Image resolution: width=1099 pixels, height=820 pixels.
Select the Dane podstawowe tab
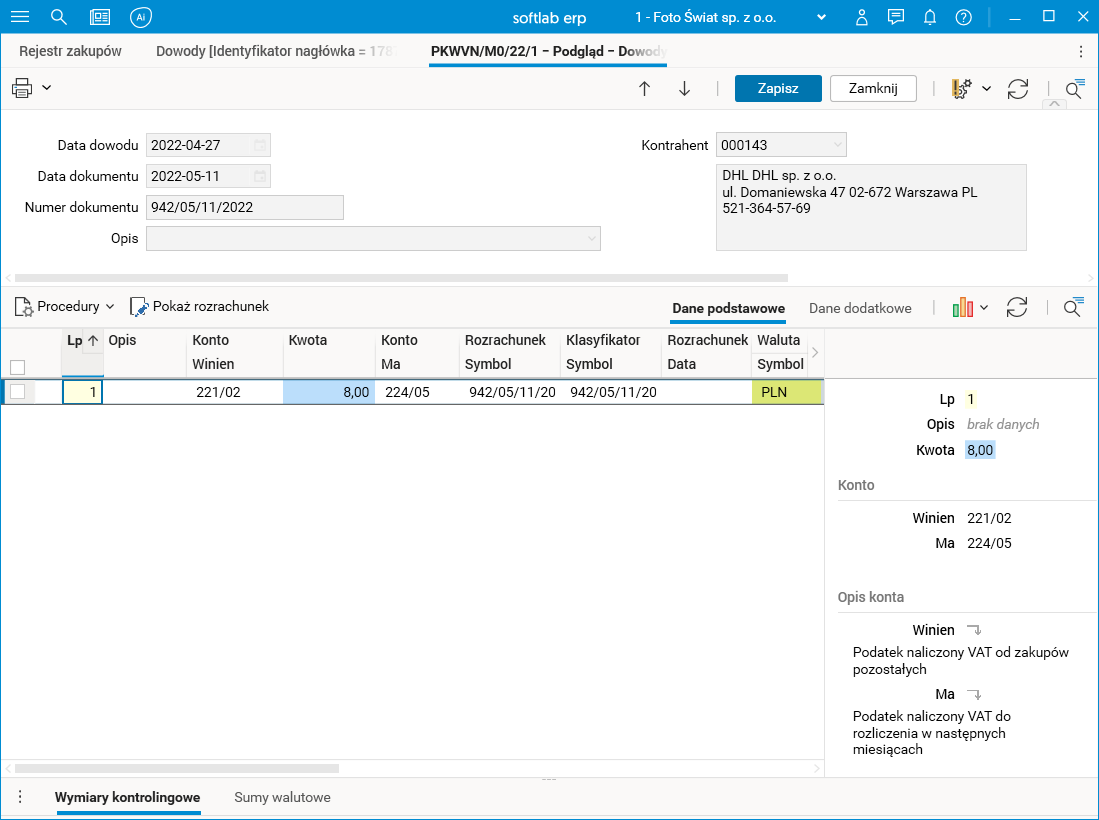728,308
